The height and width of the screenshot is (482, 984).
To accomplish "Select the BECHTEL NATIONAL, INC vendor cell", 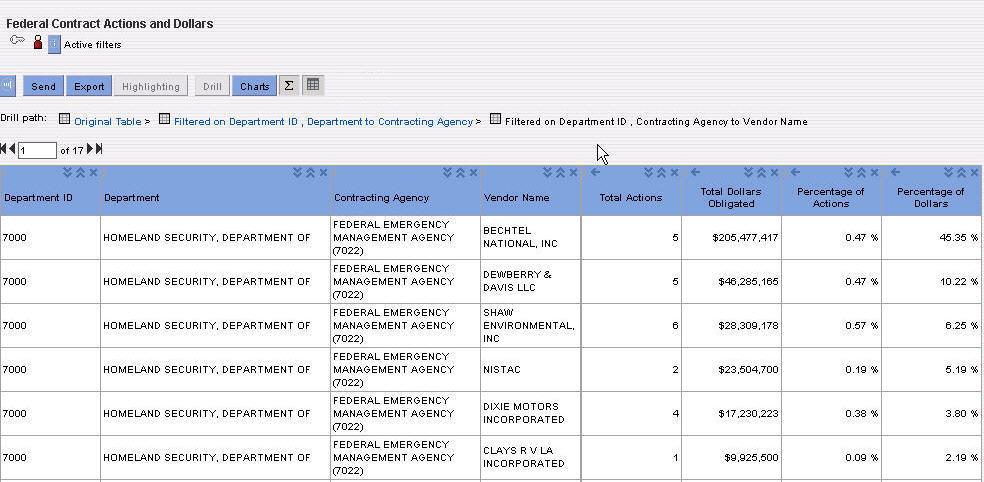I will tap(531, 237).
